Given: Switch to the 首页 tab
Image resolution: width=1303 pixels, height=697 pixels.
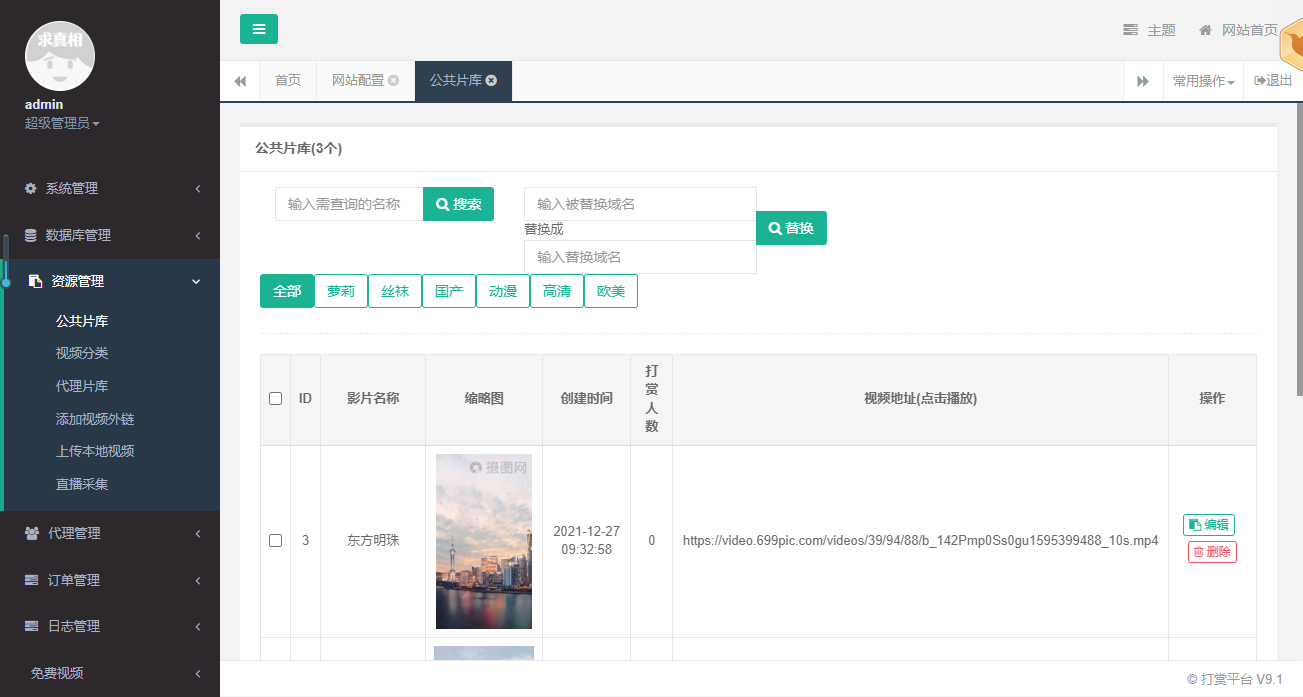Looking at the screenshot, I should point(288,81).
